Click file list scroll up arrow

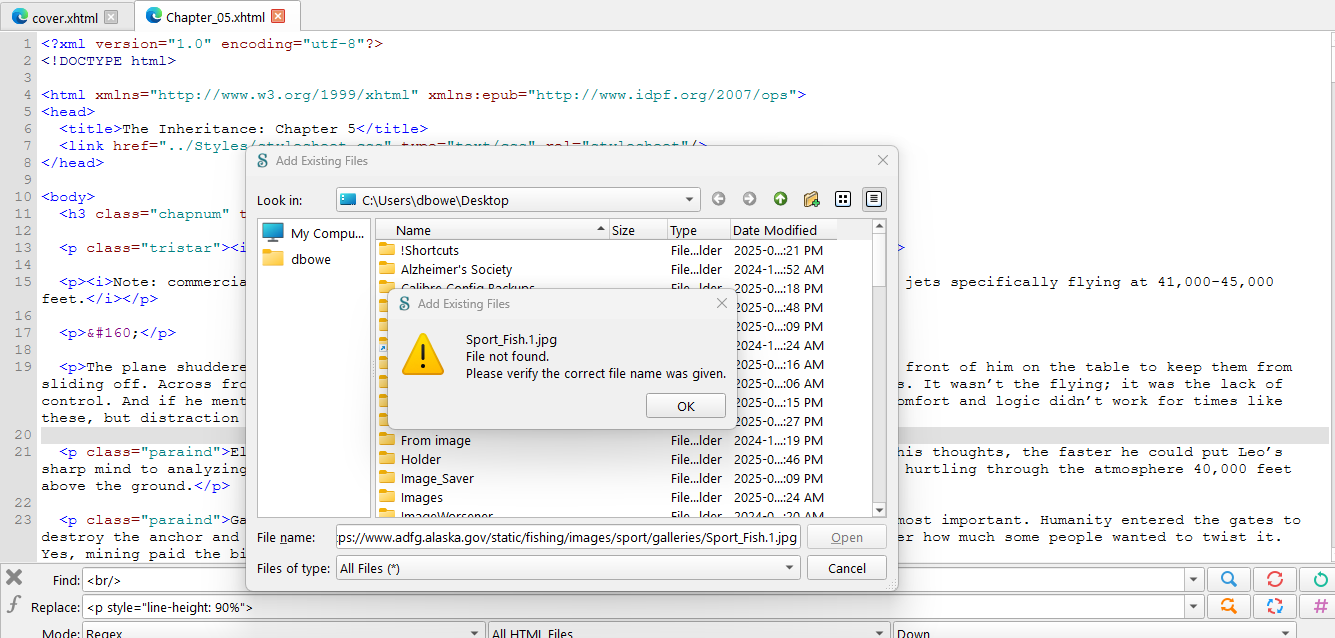pyautogui.click(x=878, y=227)
